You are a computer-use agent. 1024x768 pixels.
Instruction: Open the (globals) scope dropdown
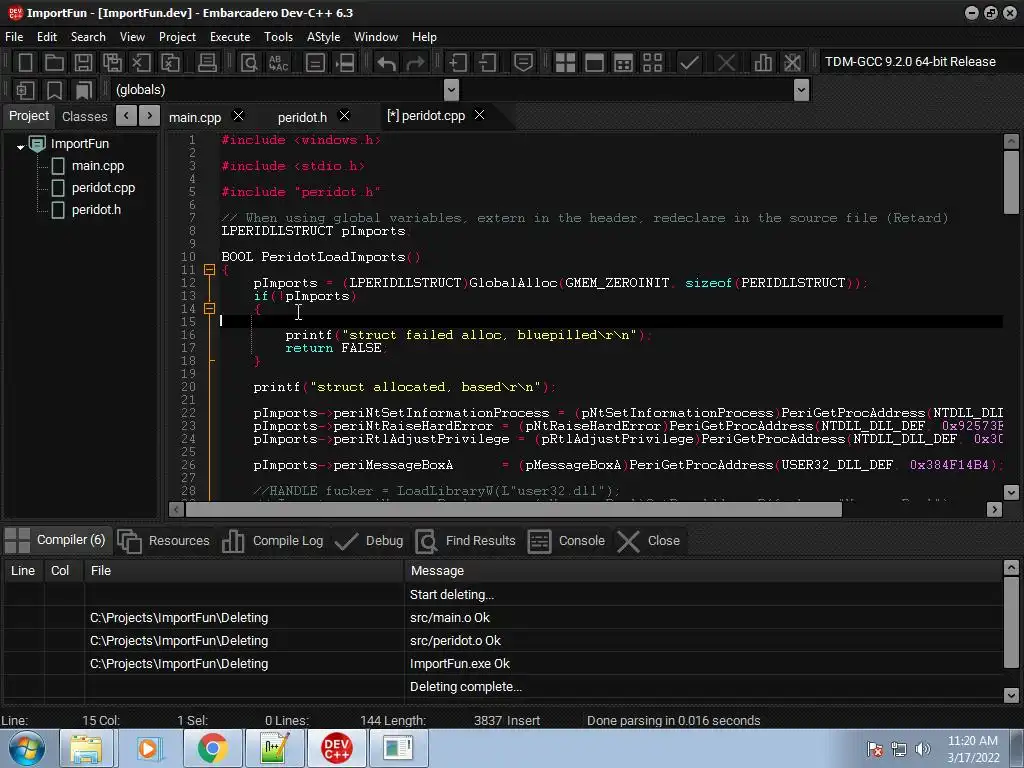pos(451,90)
